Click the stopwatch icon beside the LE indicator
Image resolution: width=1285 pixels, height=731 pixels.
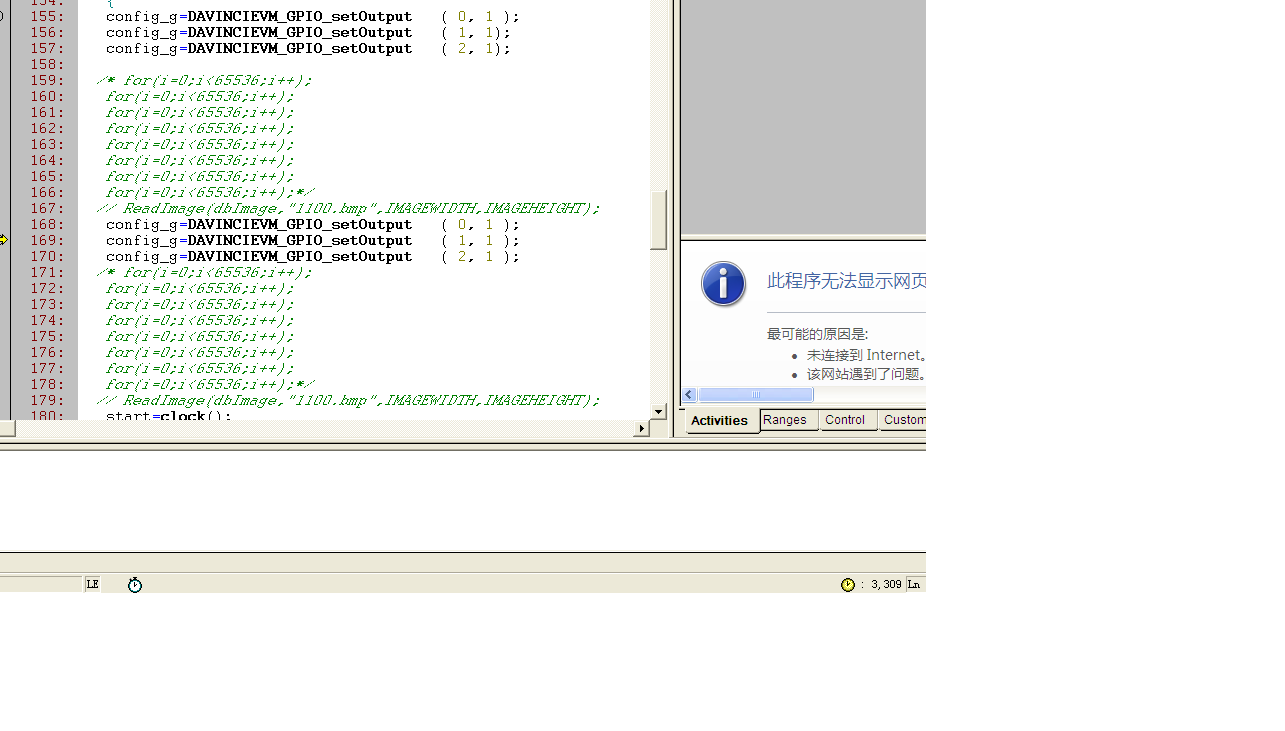[x=135, y=584]
